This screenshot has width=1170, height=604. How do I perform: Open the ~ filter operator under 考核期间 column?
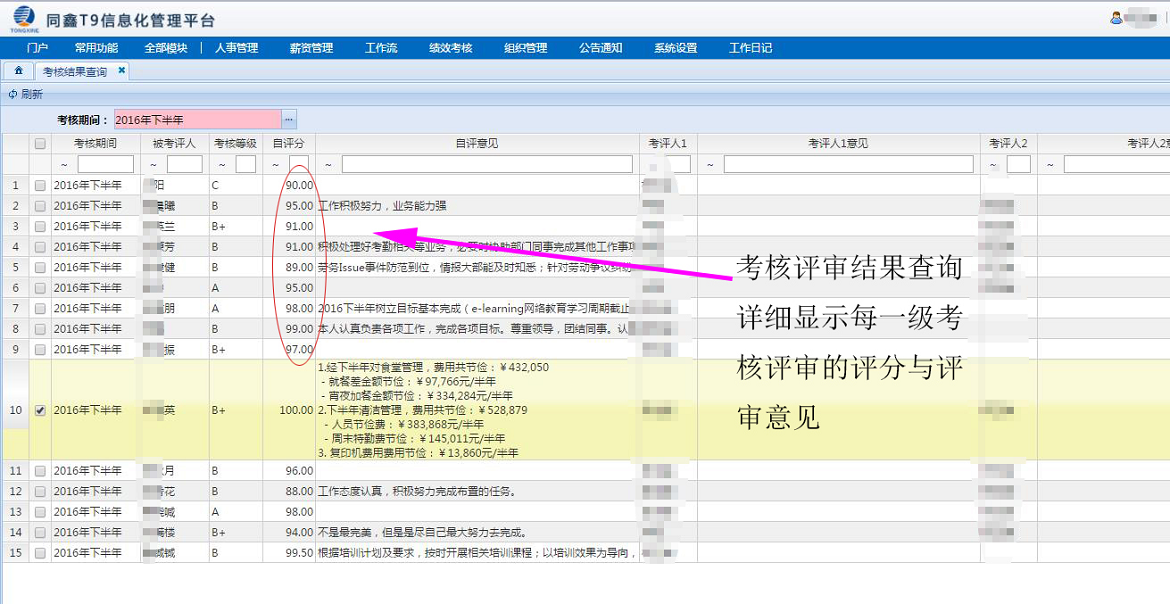pyautogui.click(x=65, y=164)
